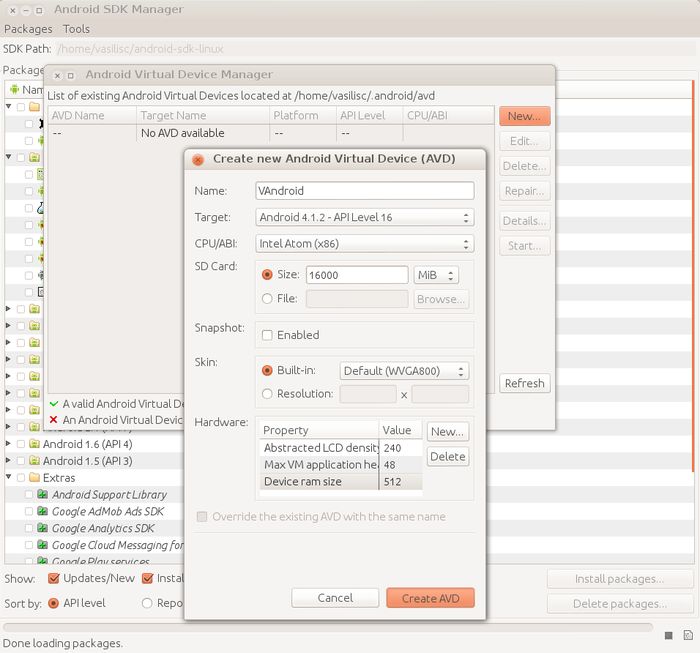Click the Target Name column header
Image resolution: width=700 pixels, height=653 pixels.
click(x=203, y=116)
